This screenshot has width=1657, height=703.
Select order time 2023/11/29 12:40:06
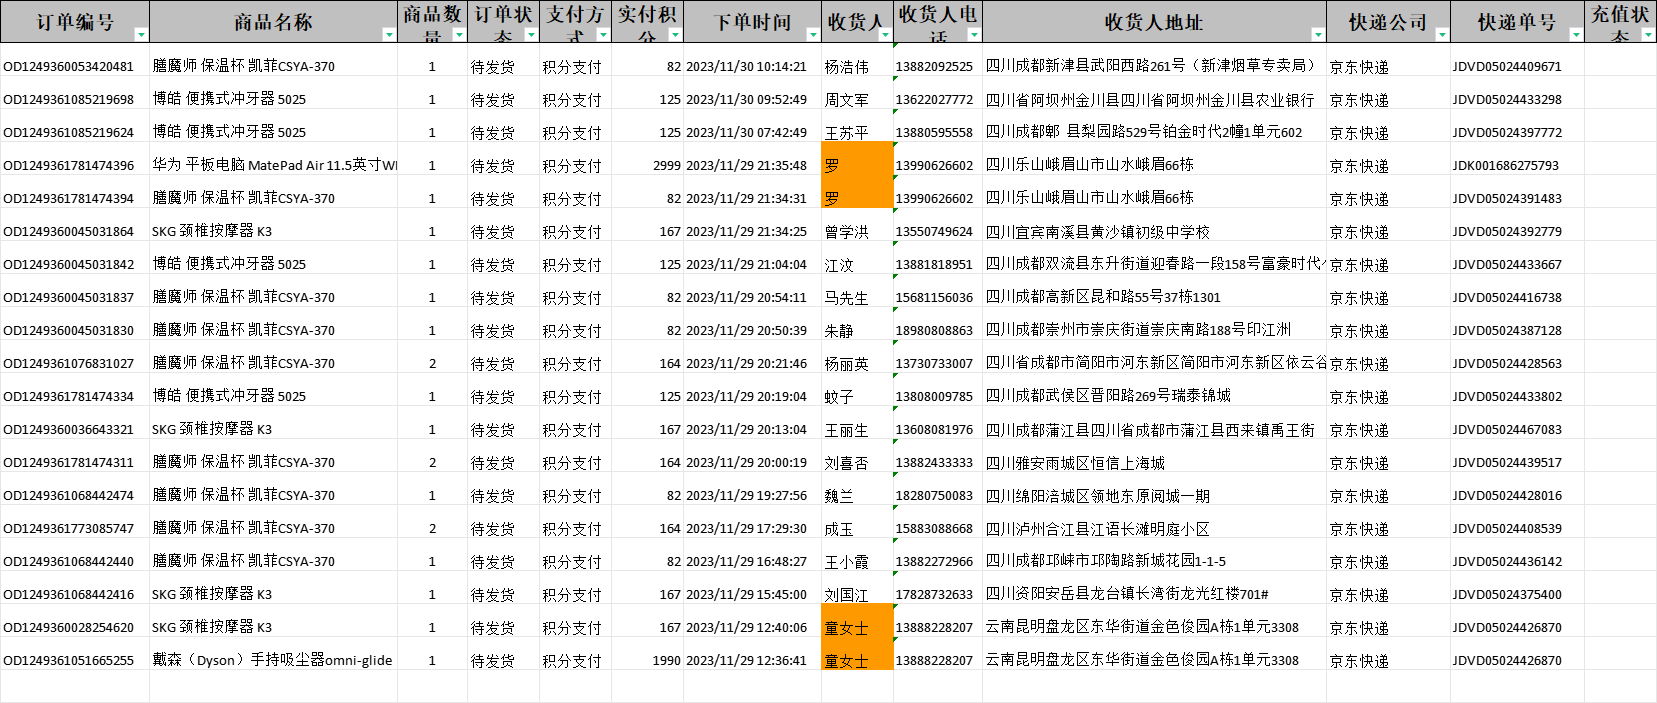pos(746,628)
